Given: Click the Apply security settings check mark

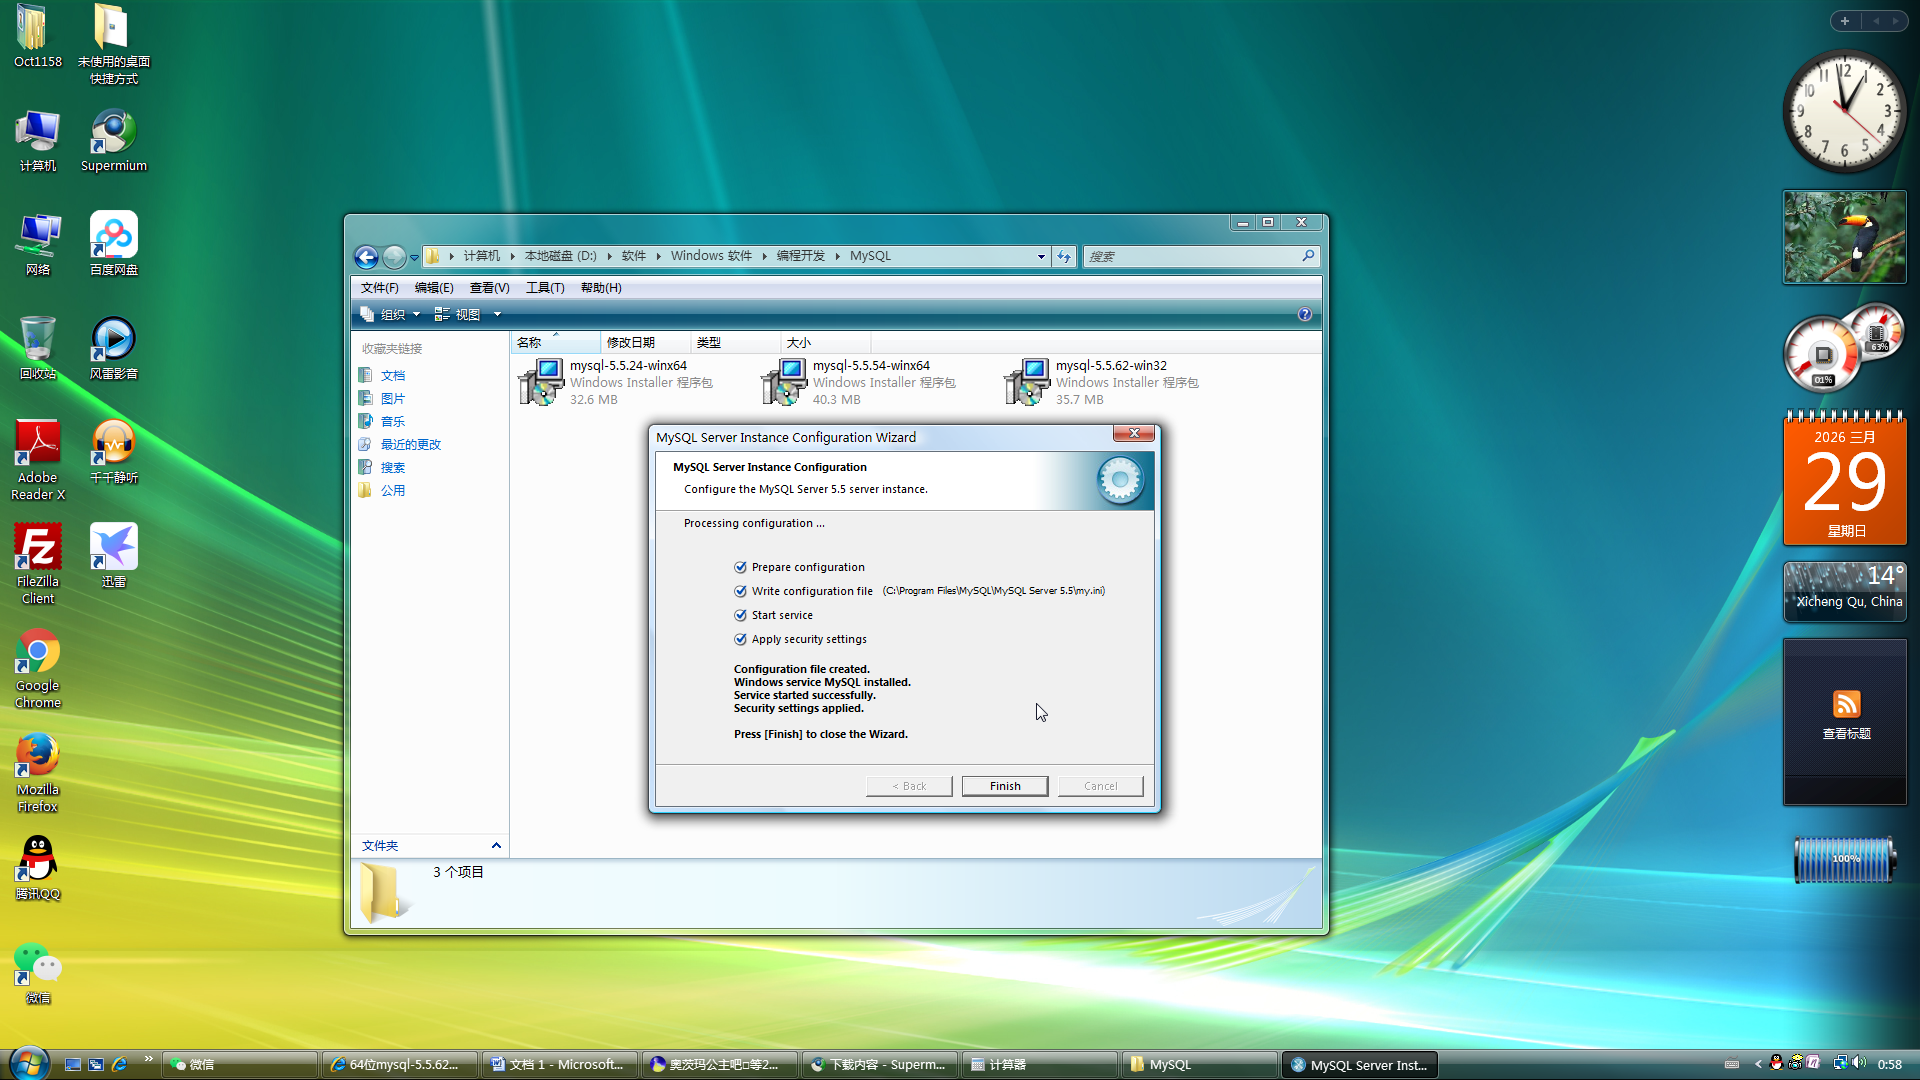Looking at the screenshot, I should click(740, 639).
